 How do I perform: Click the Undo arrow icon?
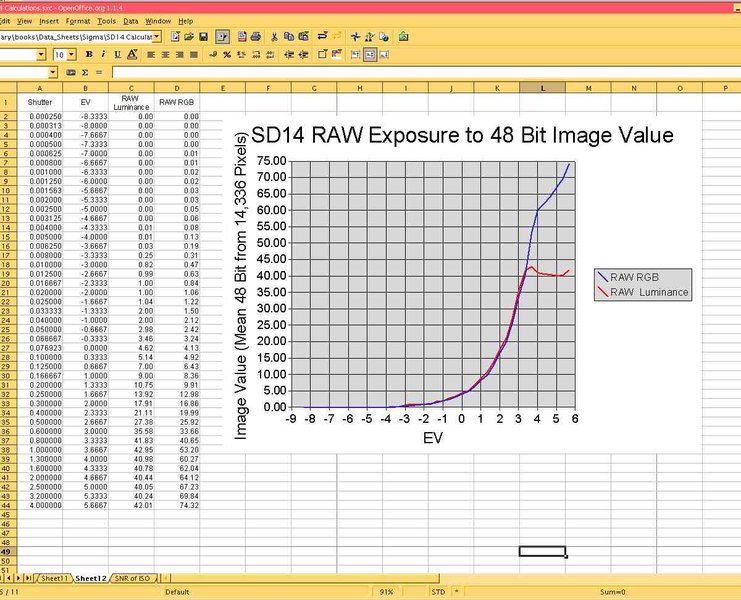tap(322, 36)
